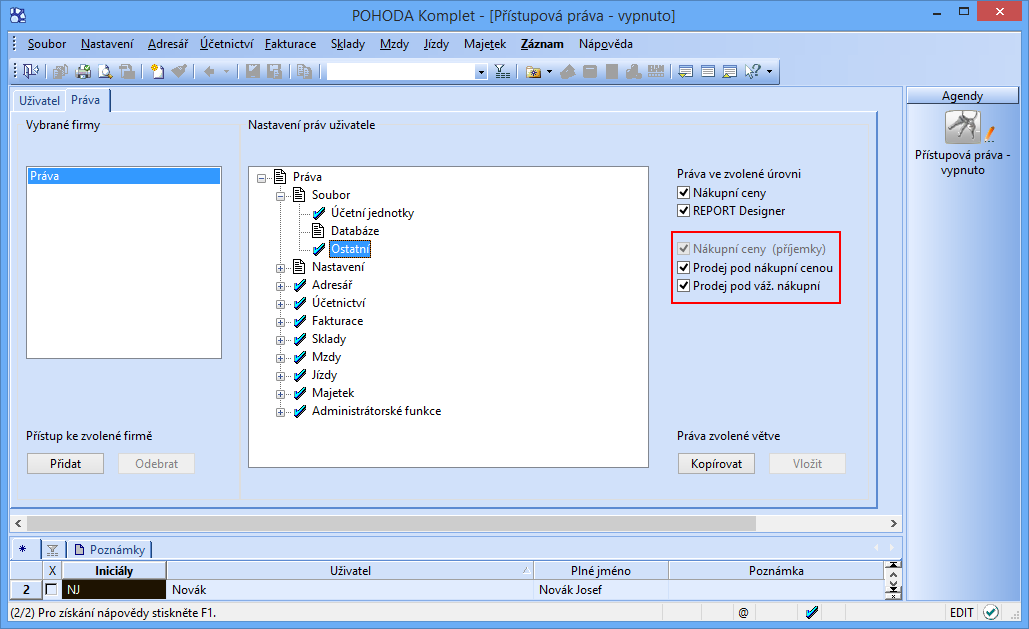Sort by the Uživatel column header
Viewport: 1029px width, 629px height.
(350, 571)
